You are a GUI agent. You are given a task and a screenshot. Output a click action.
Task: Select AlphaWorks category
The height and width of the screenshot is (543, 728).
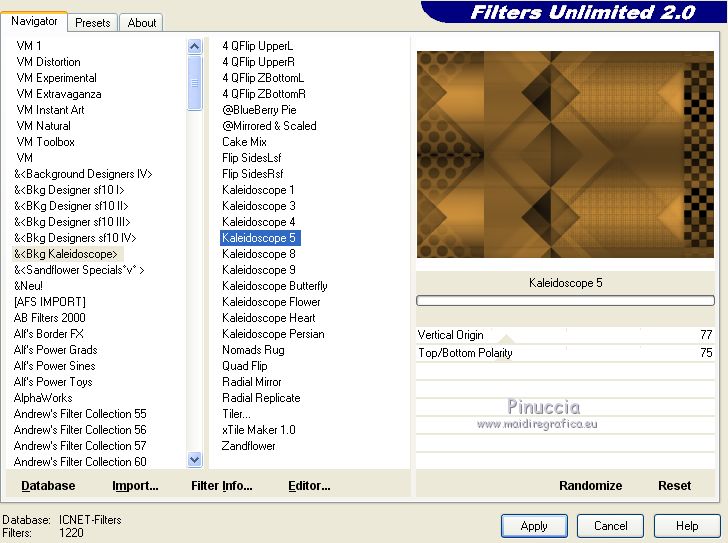[x=43, y=398]
